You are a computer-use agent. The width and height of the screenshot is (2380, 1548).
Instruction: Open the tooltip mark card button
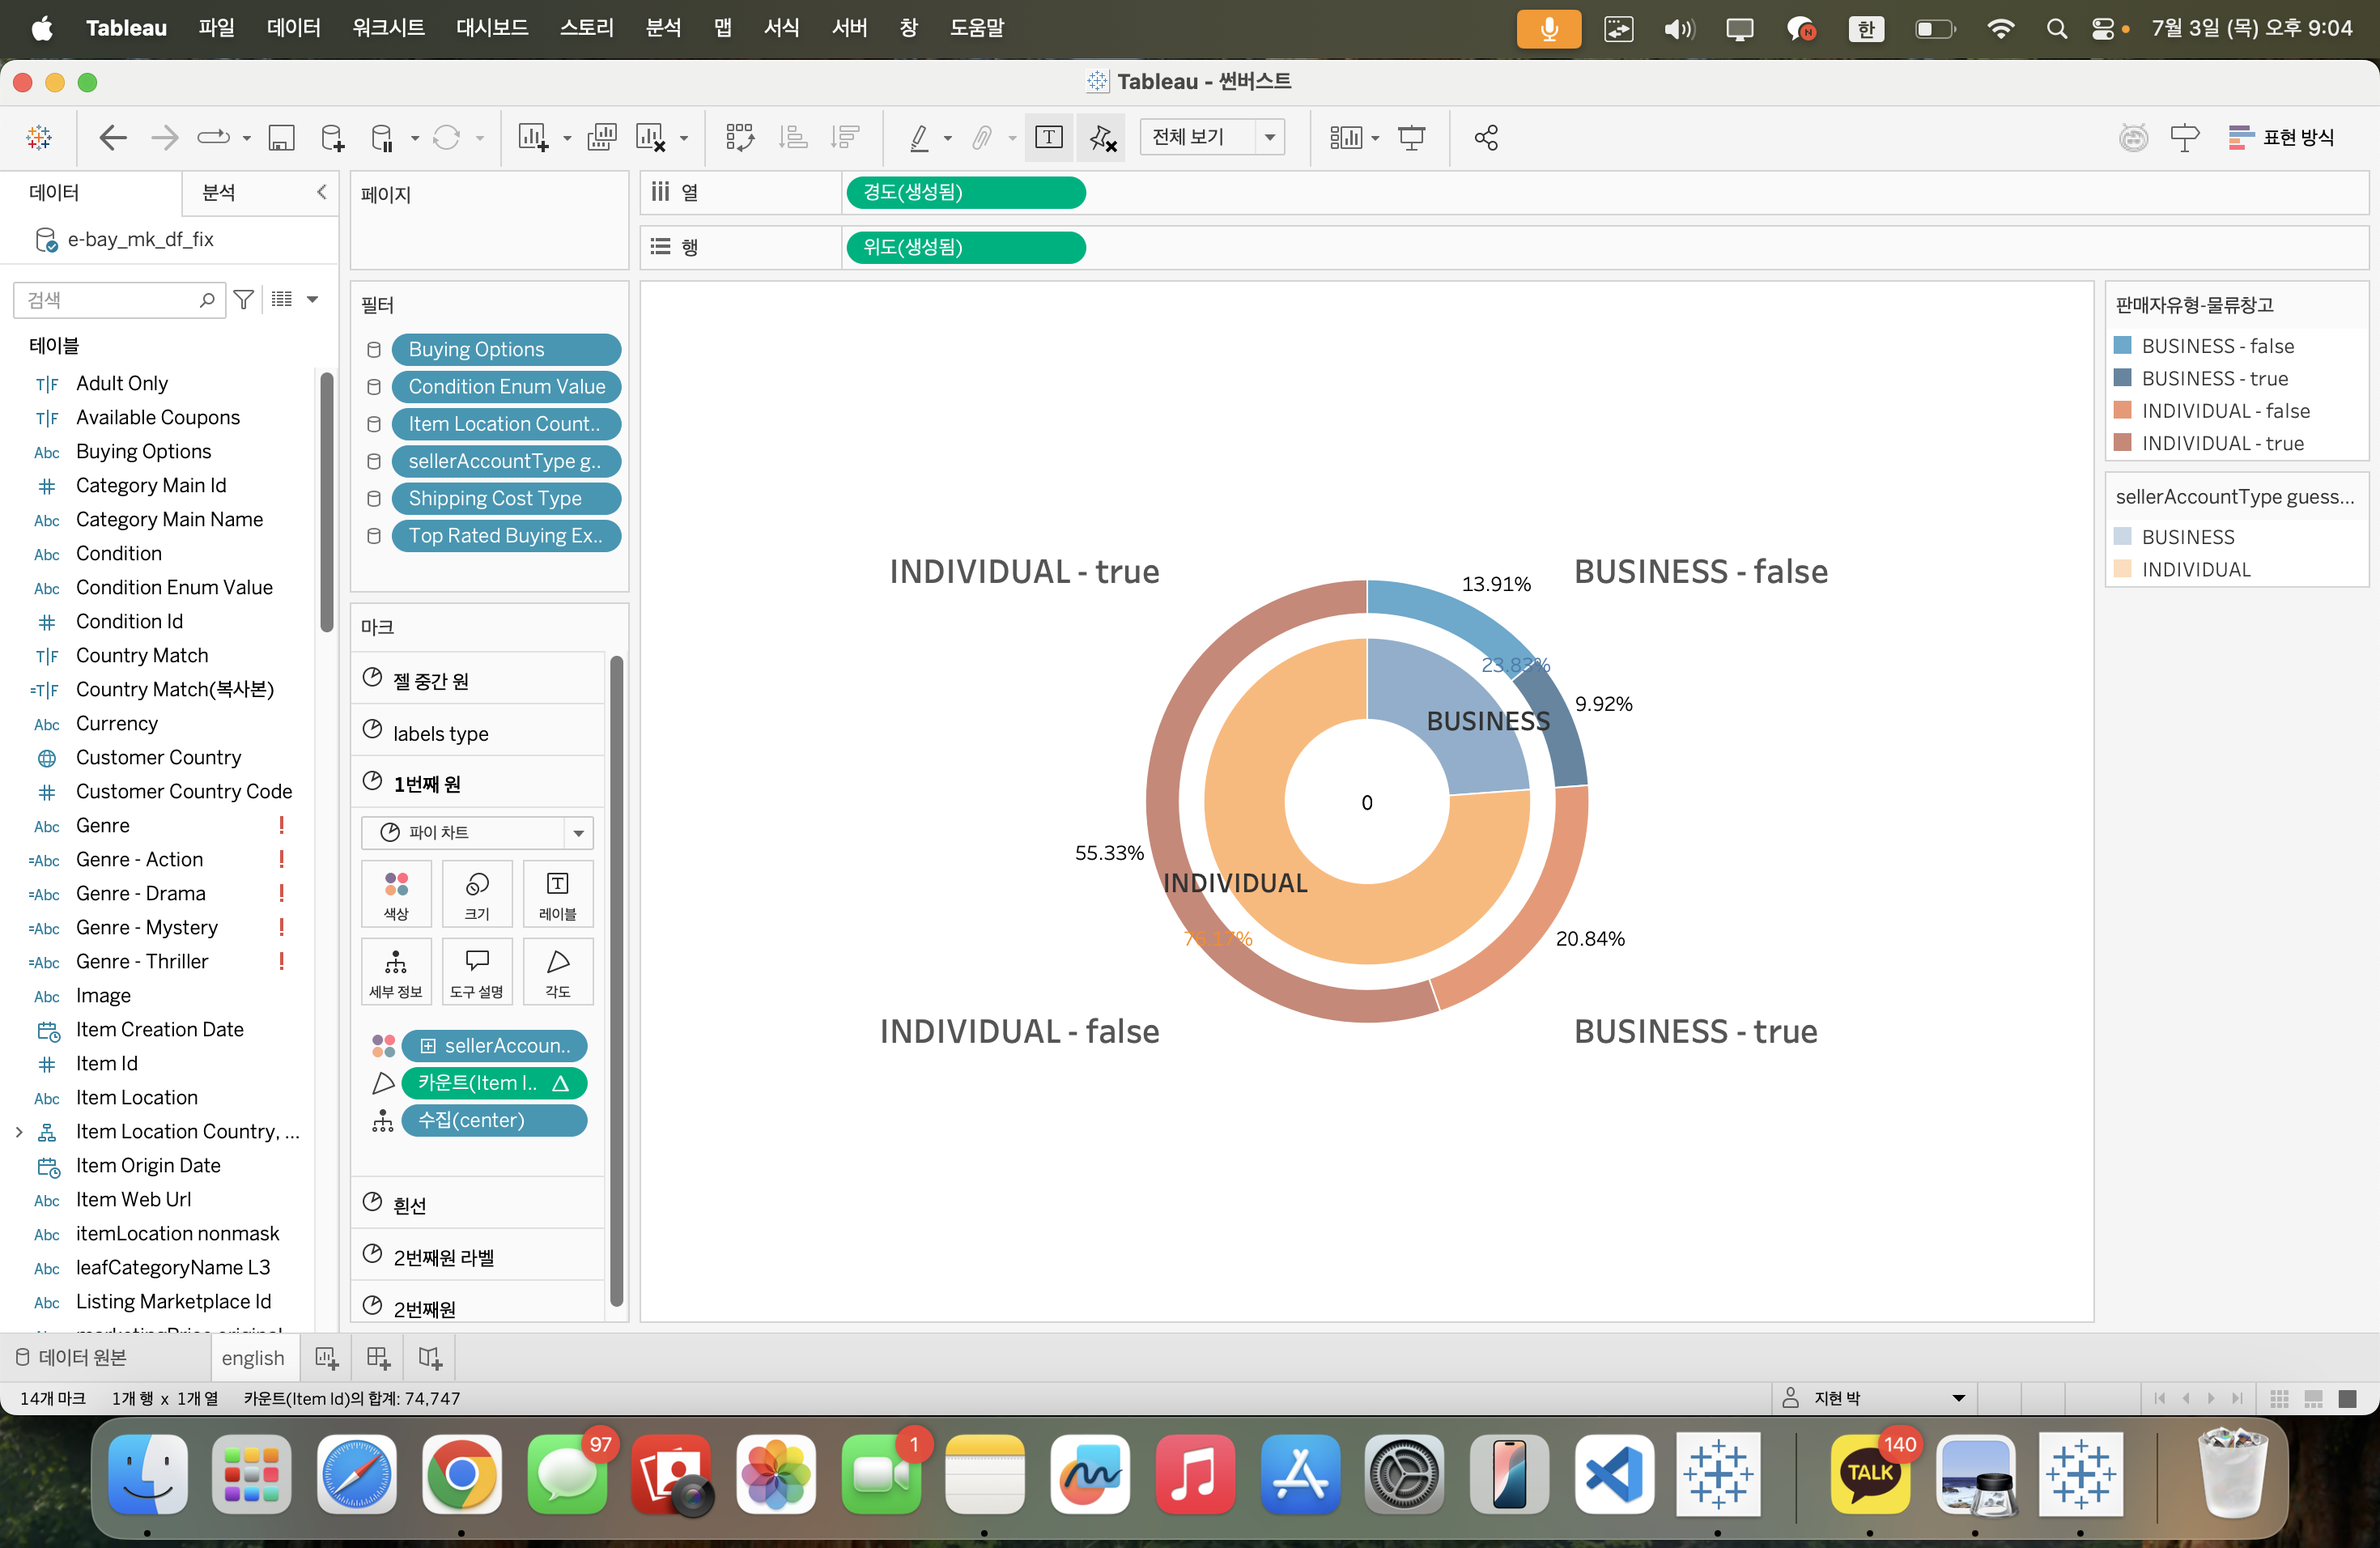(x=477, y=972)
